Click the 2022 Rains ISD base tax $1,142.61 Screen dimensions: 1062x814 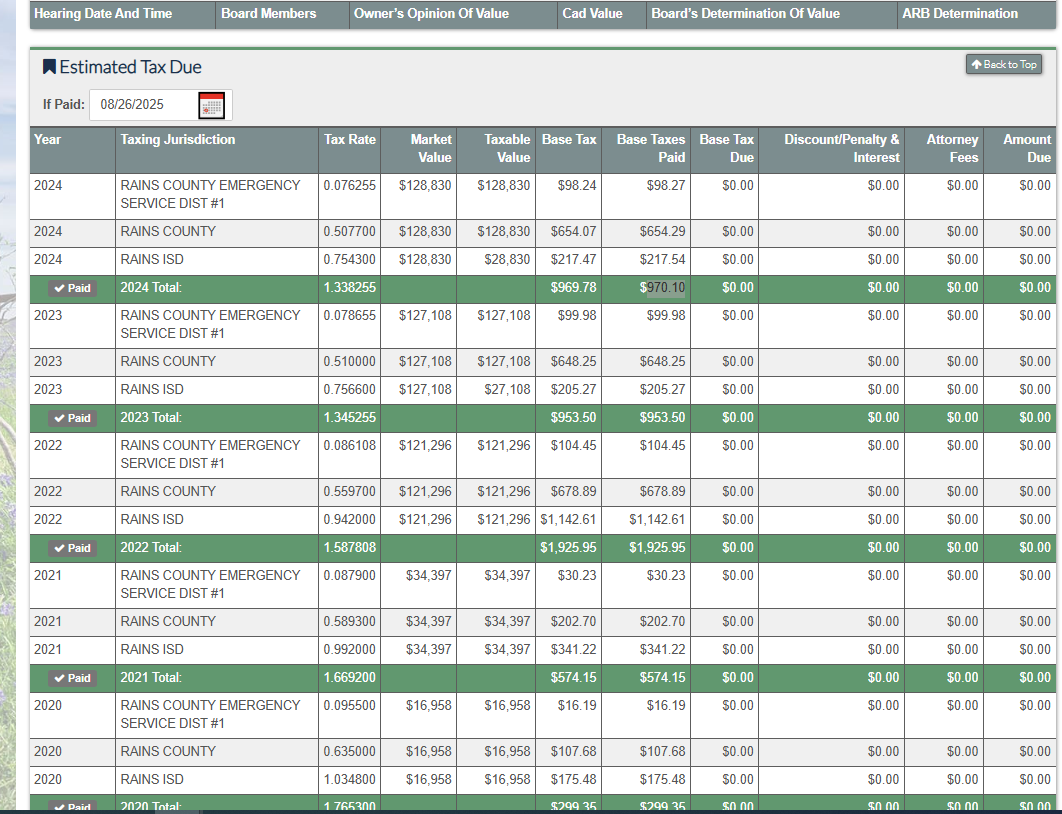568,520
